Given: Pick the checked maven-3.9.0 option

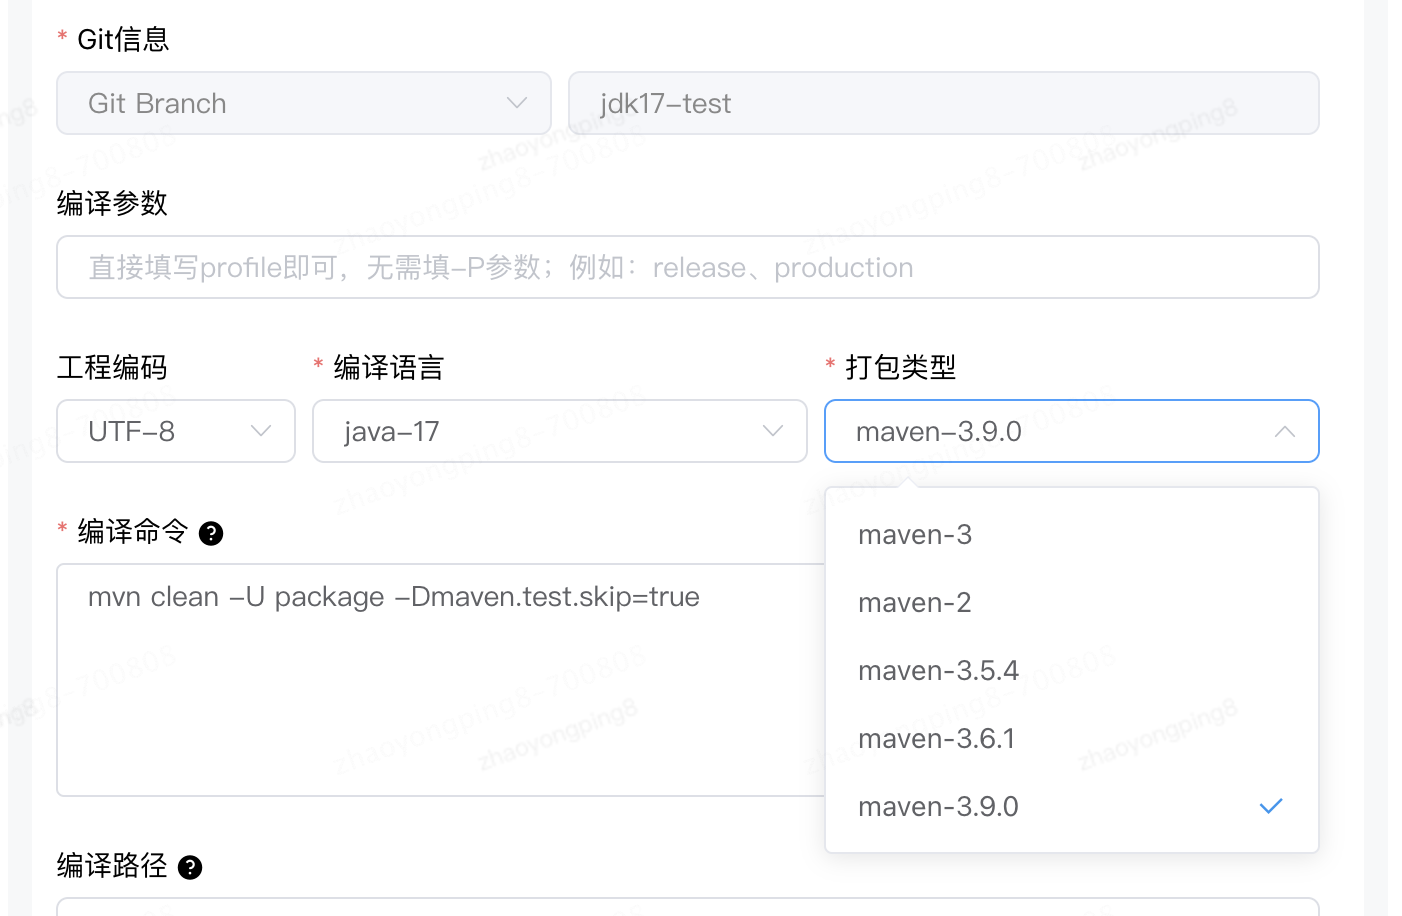Looking at the screenshot, I should (x=1072, y=806).
